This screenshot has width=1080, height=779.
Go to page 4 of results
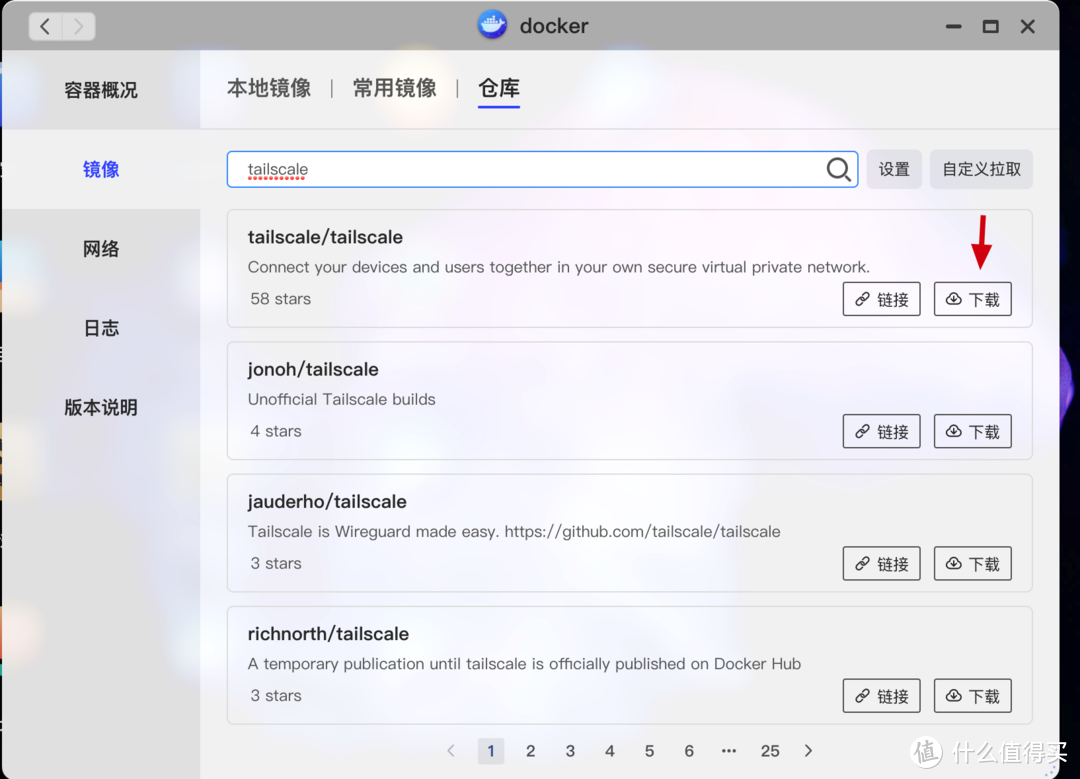point(610,751)
